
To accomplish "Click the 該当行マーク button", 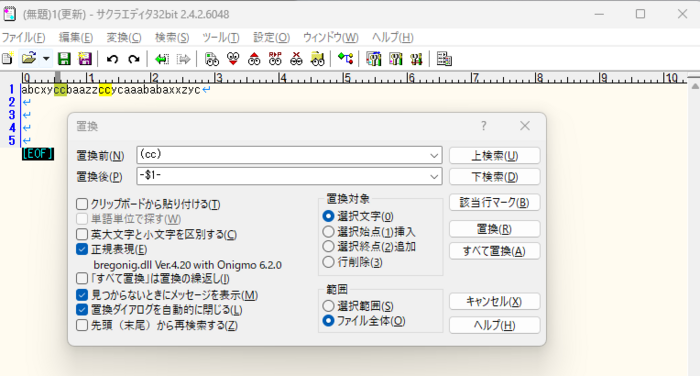I will pos(495,202).
